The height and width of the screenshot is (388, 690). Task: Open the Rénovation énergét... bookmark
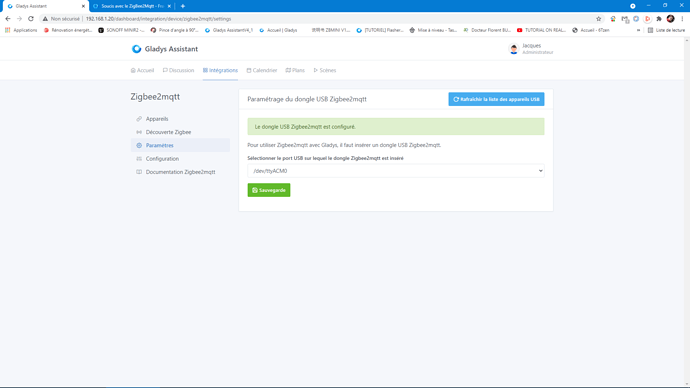tap(68, 30)
